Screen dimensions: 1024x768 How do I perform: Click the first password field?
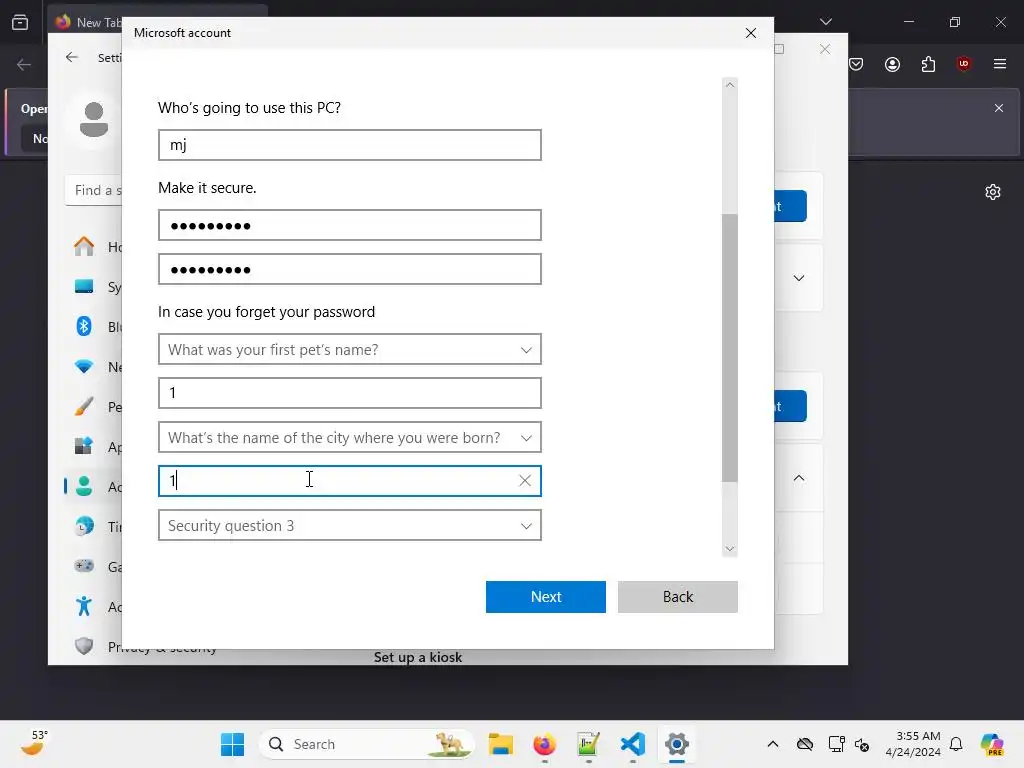[x=349, y=225]
